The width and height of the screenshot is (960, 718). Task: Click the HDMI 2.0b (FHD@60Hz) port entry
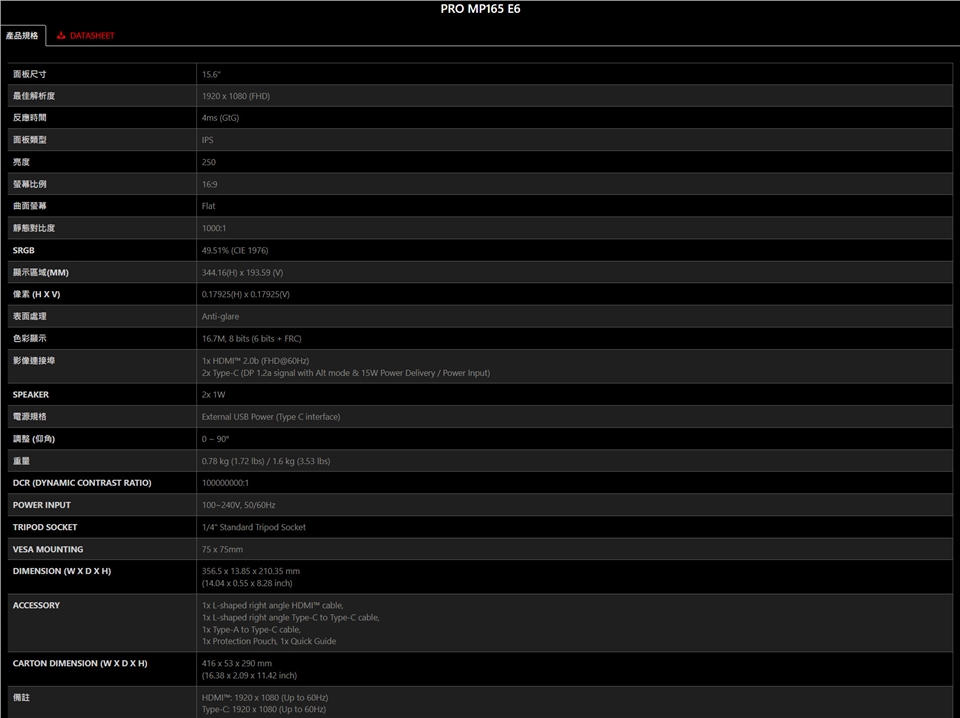[x=255, y=360]
